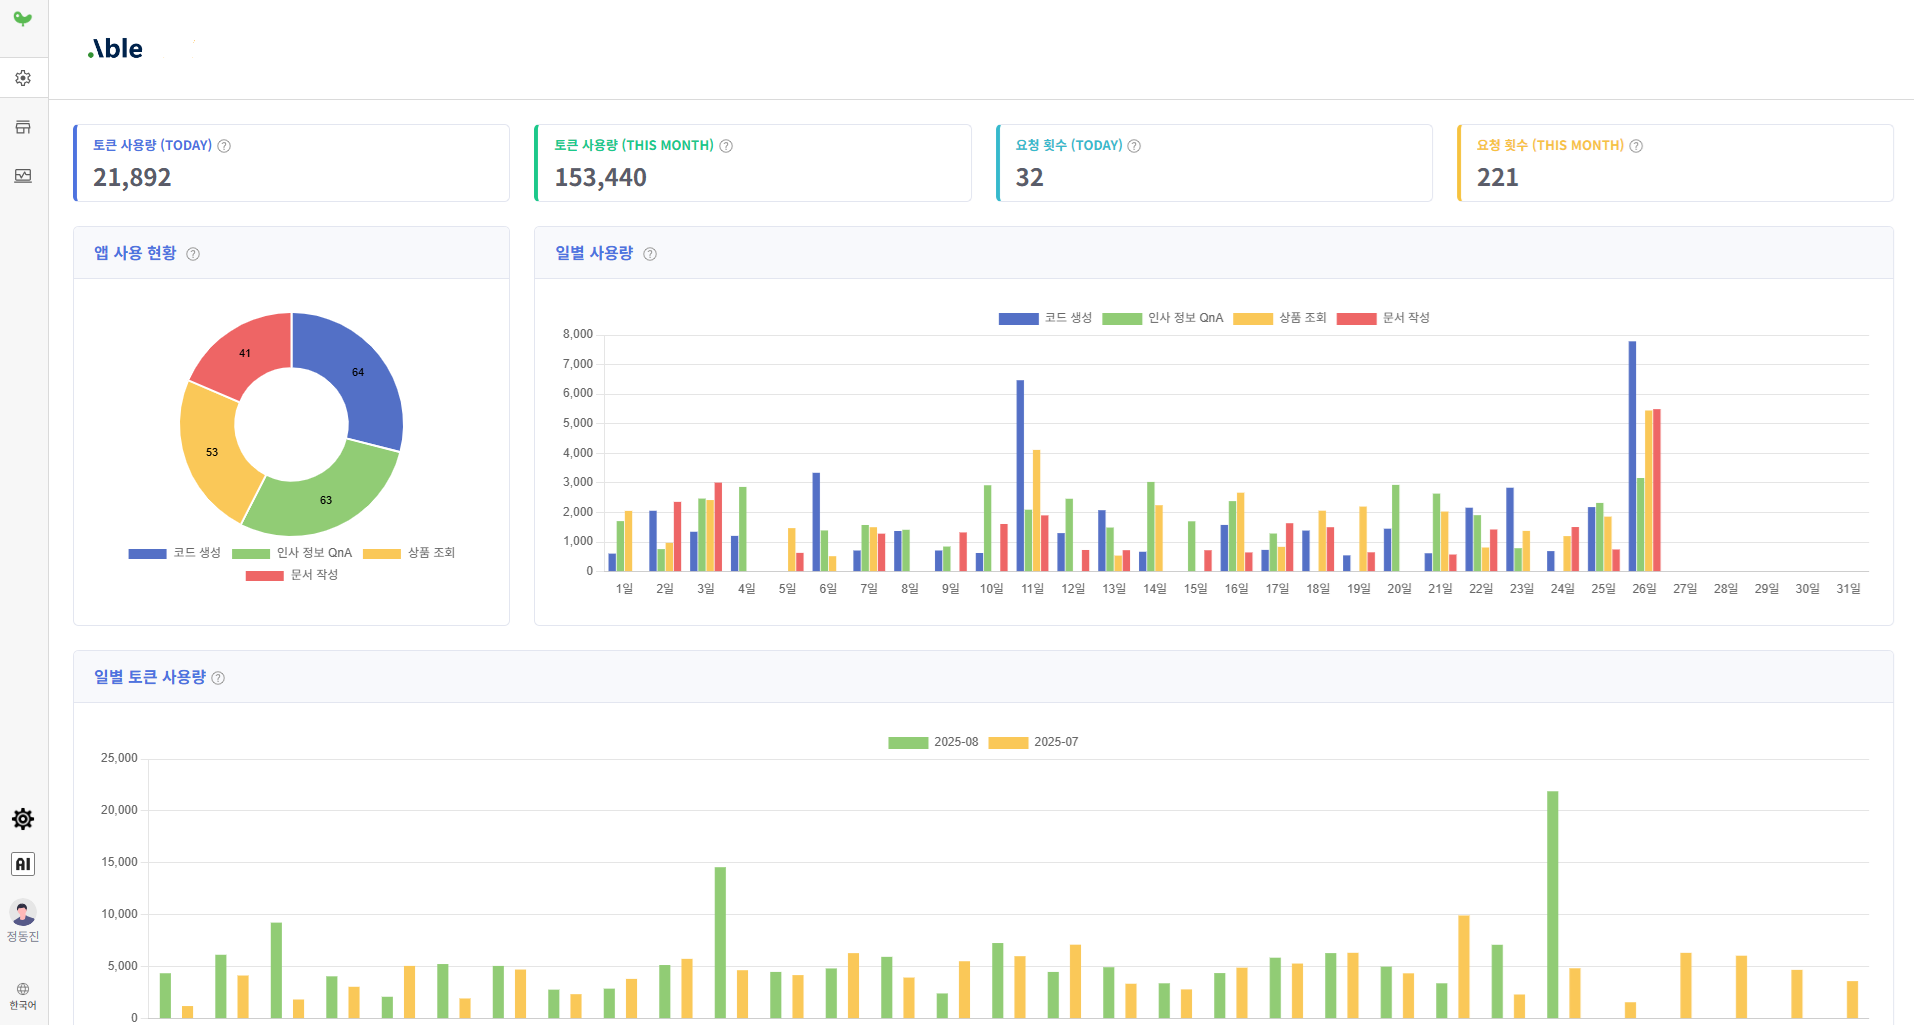Toggle 문서 작성 in donut chart legend
This screenshot has width=1914, height=1025.
pos(292,575)
